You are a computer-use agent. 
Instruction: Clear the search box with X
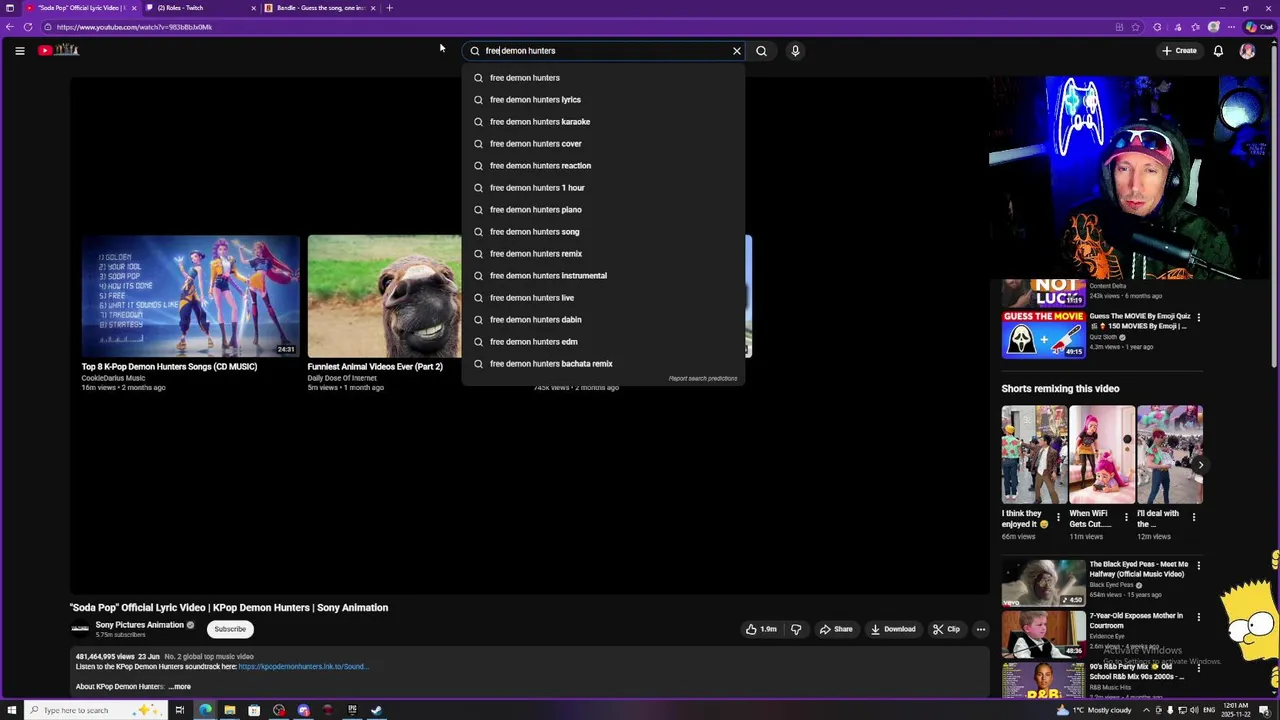737,51
